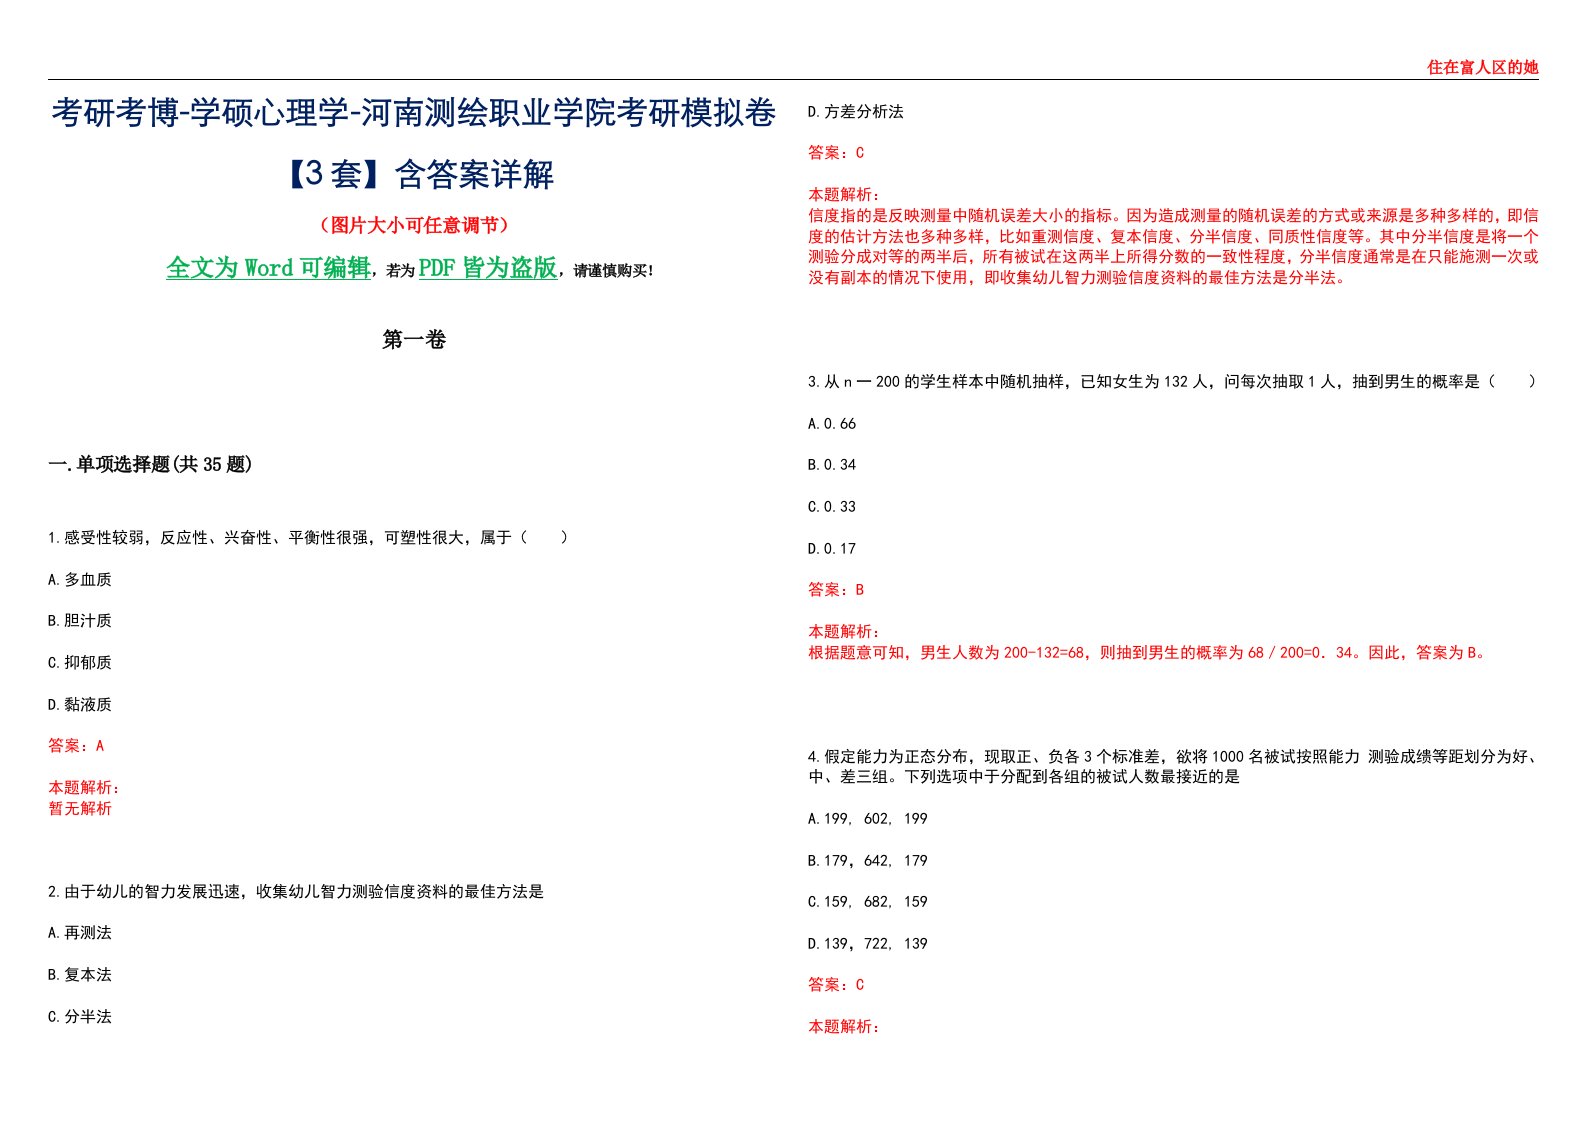The image size is (1587, 1122).
Task: Select option D.方差分析法
Action: tap(856, 112)
